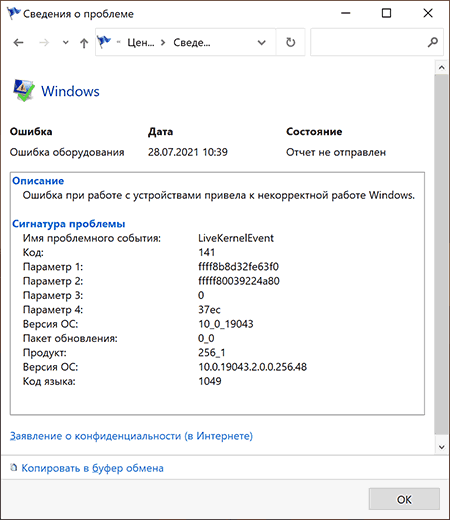
Task: Click the Windows problem report icon
Action: [x=23, y=90]
